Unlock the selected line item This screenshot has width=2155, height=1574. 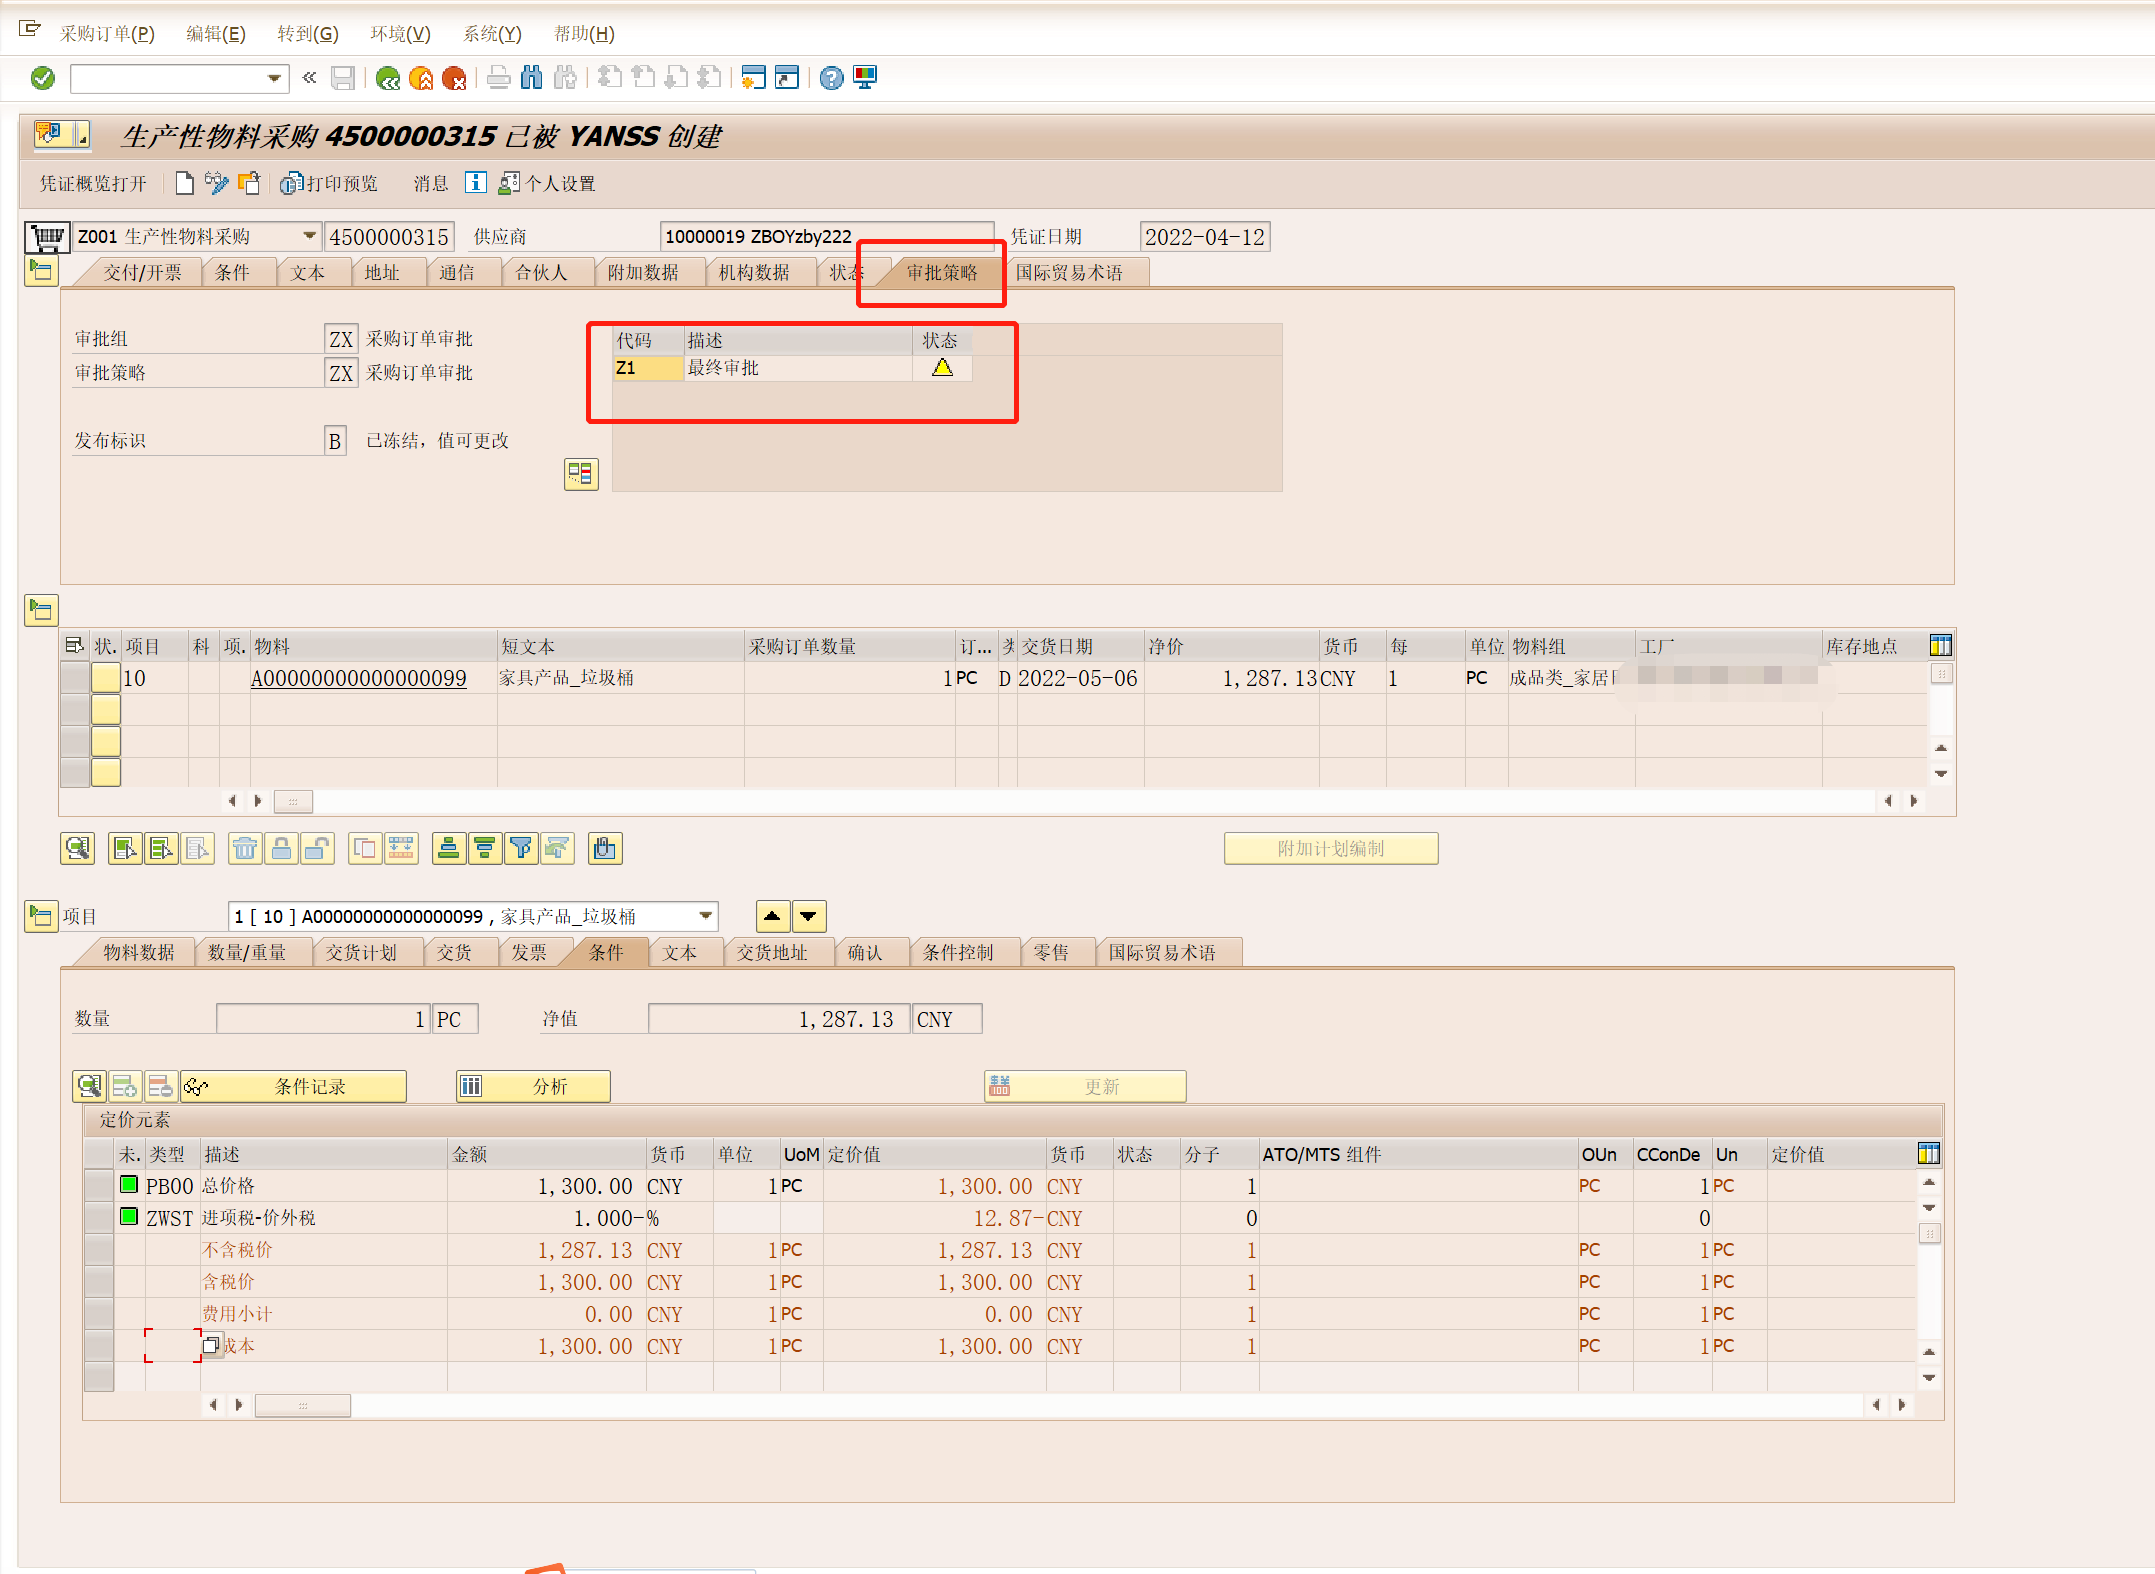point(318,848)
